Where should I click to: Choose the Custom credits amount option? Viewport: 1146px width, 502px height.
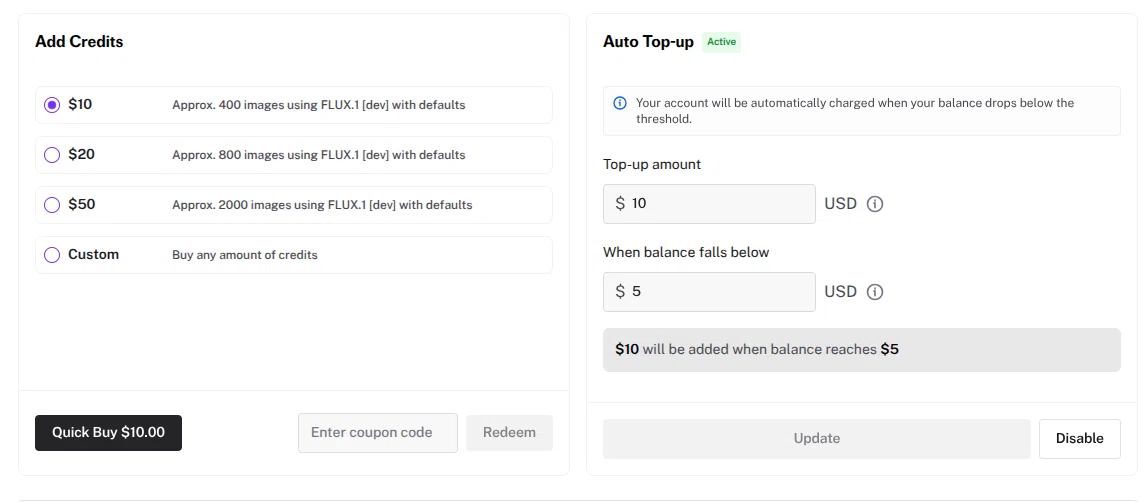(52, 255)
